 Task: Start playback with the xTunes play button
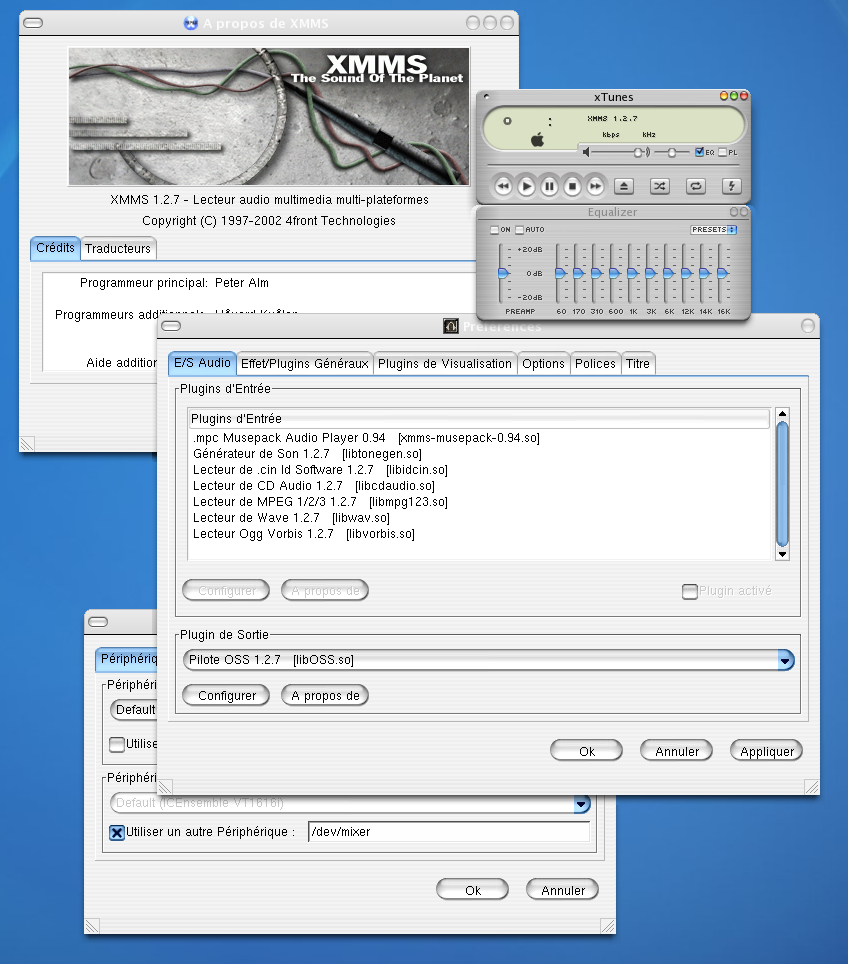coord(526,186)
